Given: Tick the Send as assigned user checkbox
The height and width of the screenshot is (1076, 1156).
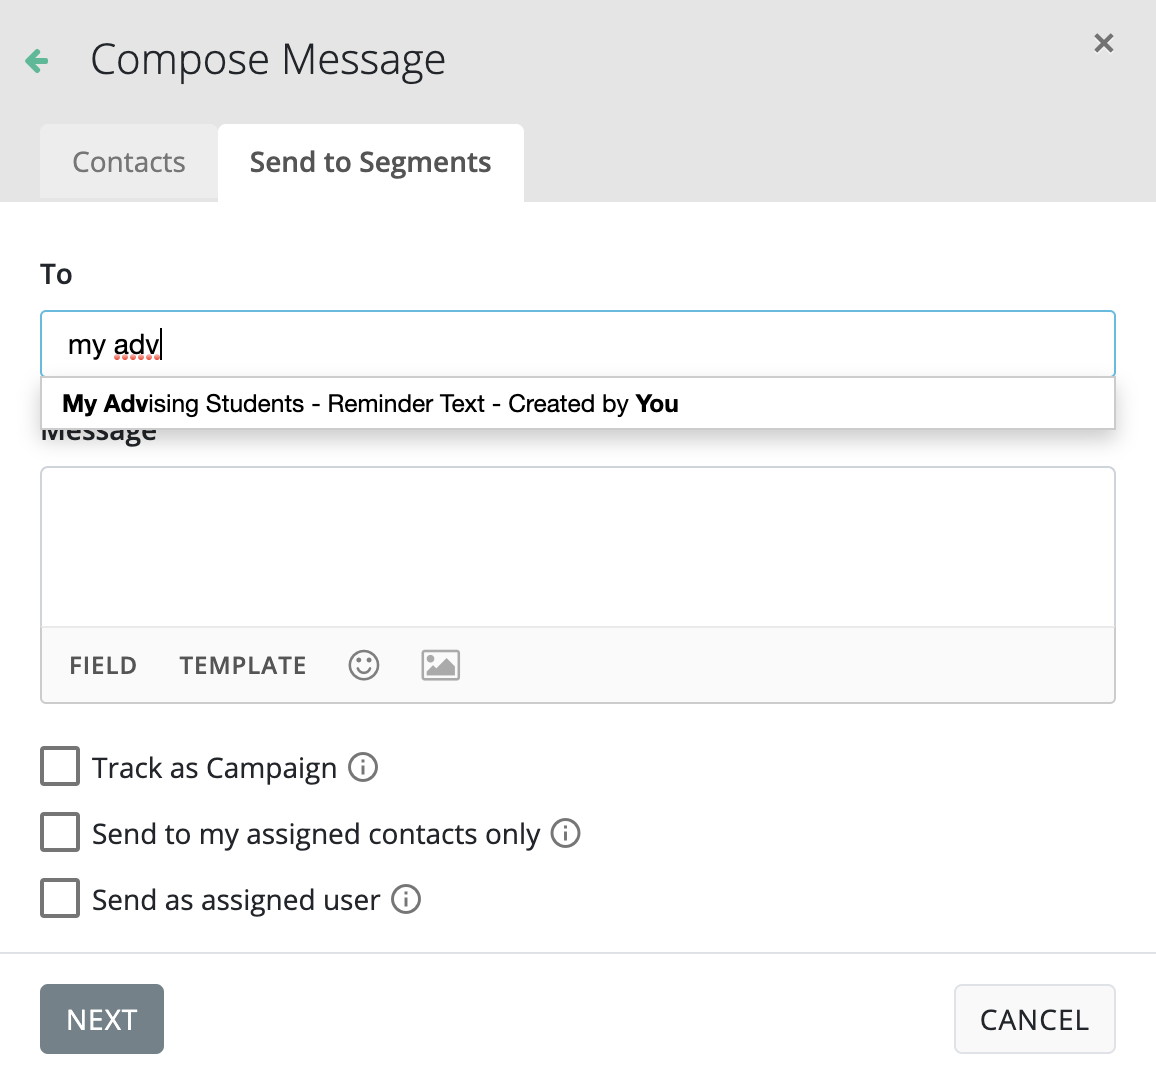Looking at the screenshot, I should coord(60,899).
